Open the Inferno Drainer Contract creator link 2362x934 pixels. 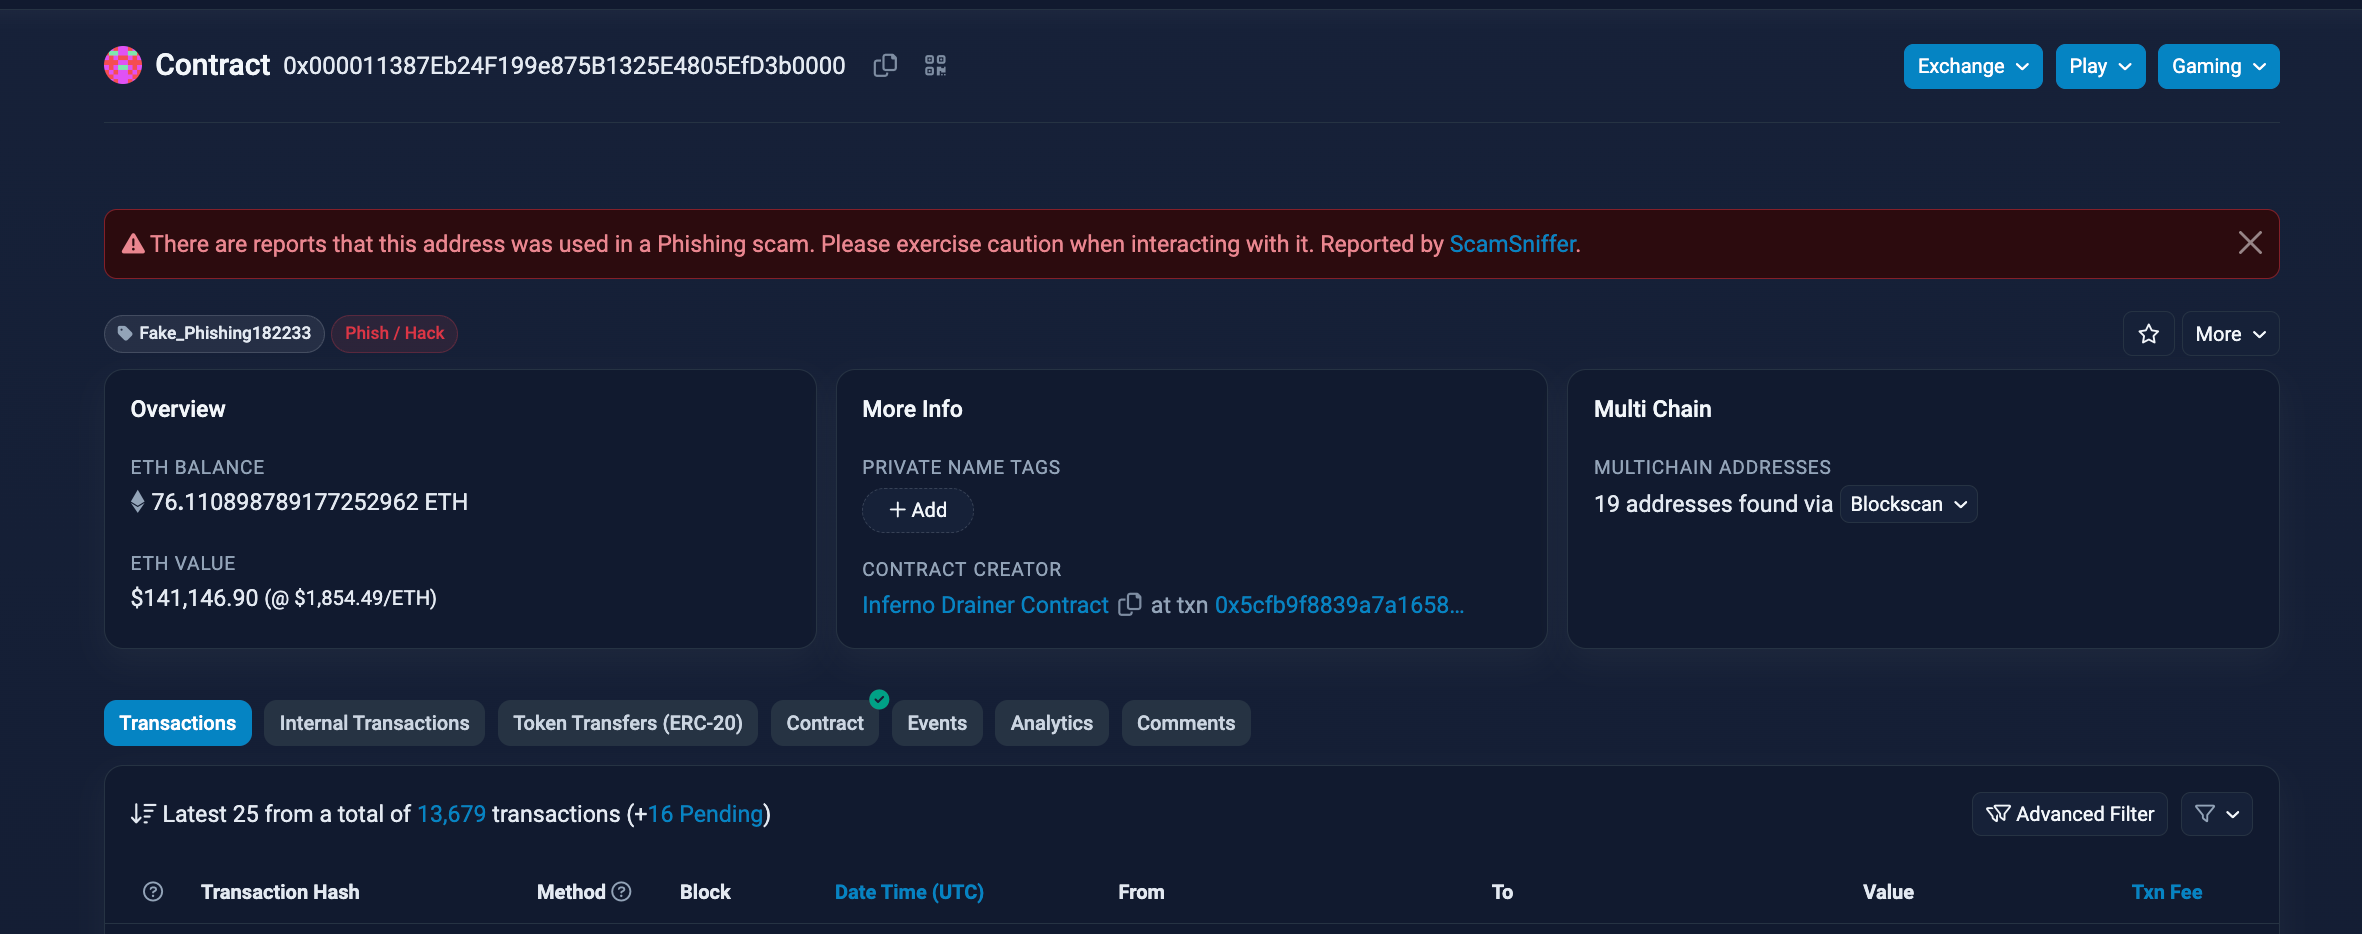pos(985,605)
